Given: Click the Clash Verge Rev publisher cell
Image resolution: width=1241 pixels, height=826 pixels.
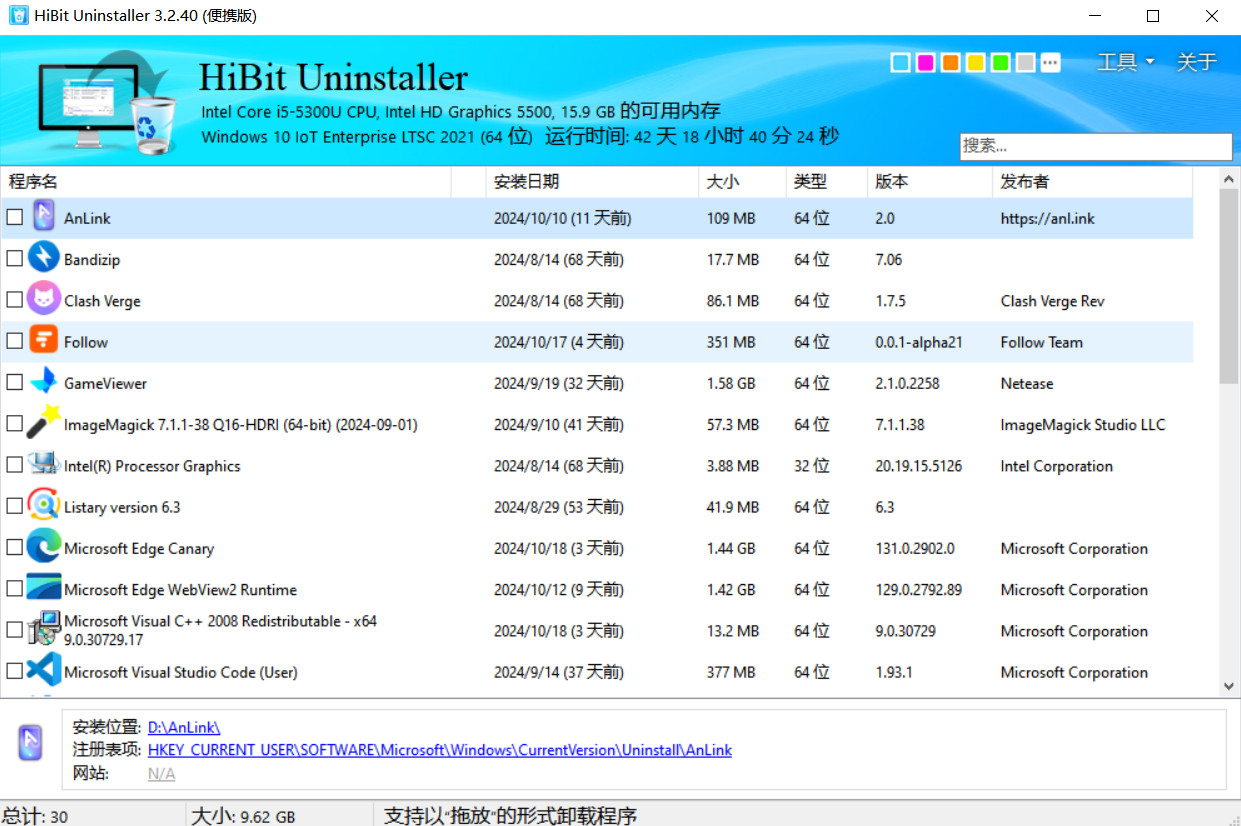Looking at the screenshot, I should pos(1052,301).
